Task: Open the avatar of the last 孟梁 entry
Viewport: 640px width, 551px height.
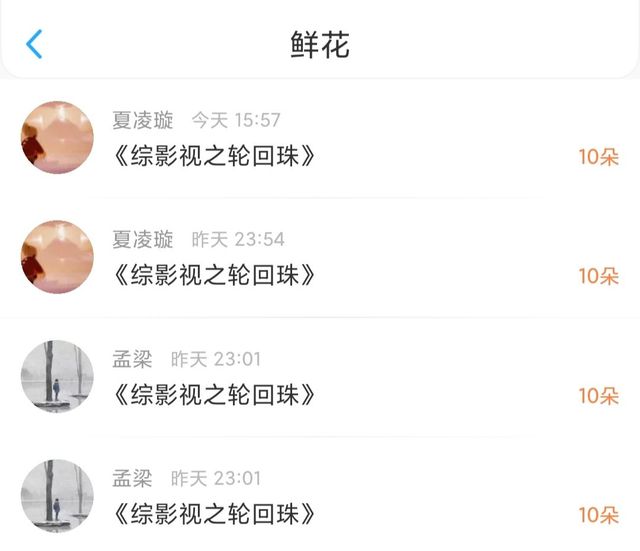Action: pos(57,496)
